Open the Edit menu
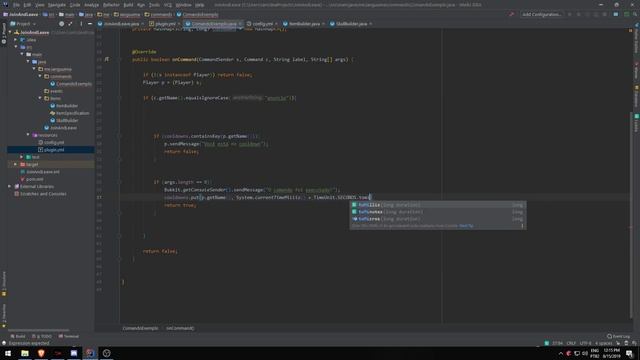640x360 pixels. [27, 5]
